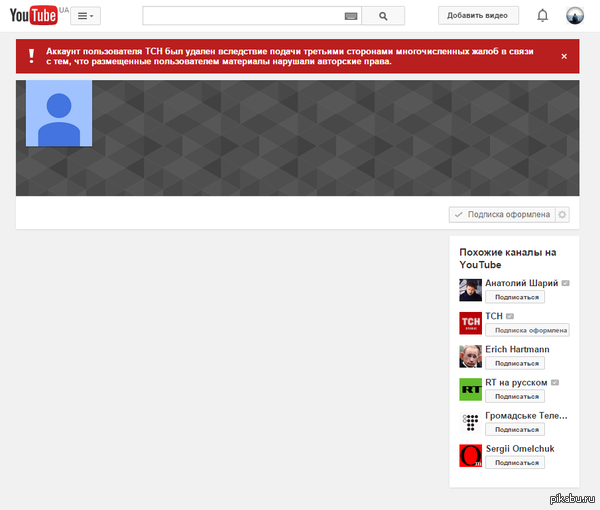Viewport: 600px width, 510px height.
Task: Click the Похожие каналы на YouTube heading
Action: [x=508, y=259]
